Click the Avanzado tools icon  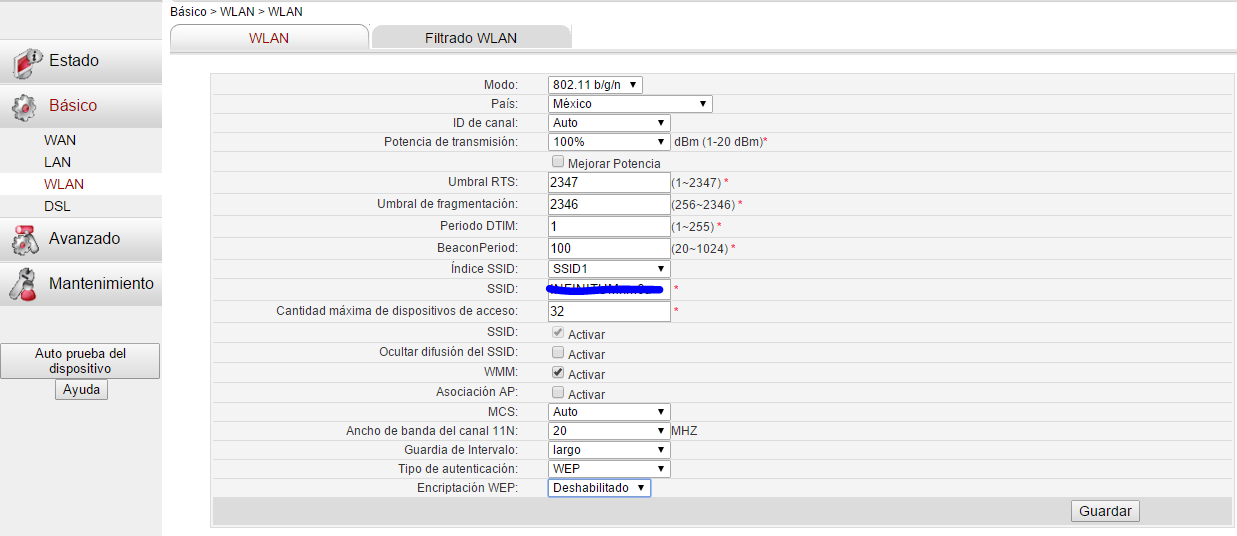click(x=25, y=240)
